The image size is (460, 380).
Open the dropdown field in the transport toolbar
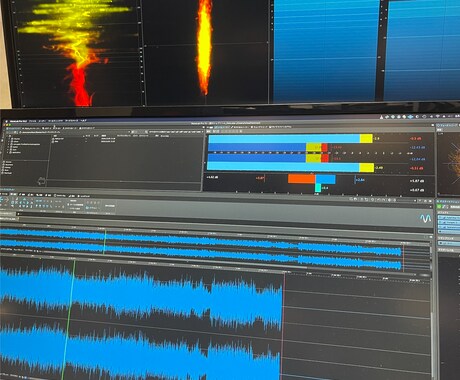(x=405, y=200)
